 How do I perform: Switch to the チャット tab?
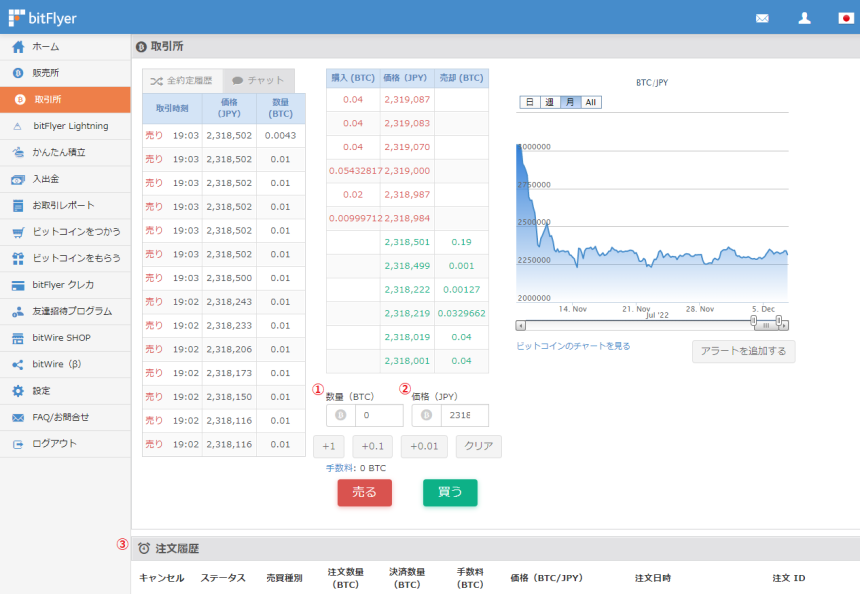coord(258,81)
